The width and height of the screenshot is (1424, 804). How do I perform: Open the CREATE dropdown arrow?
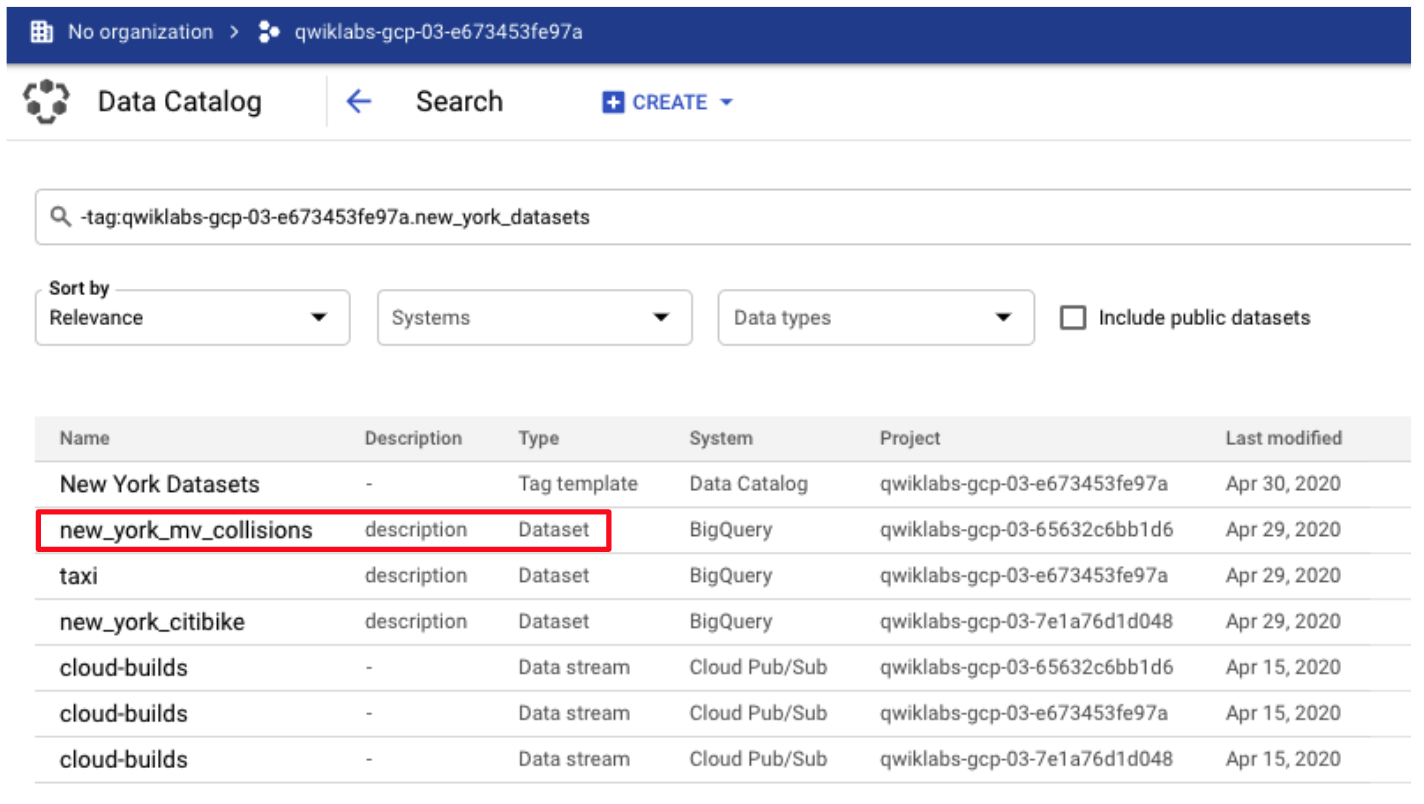(x=727, y=102)
